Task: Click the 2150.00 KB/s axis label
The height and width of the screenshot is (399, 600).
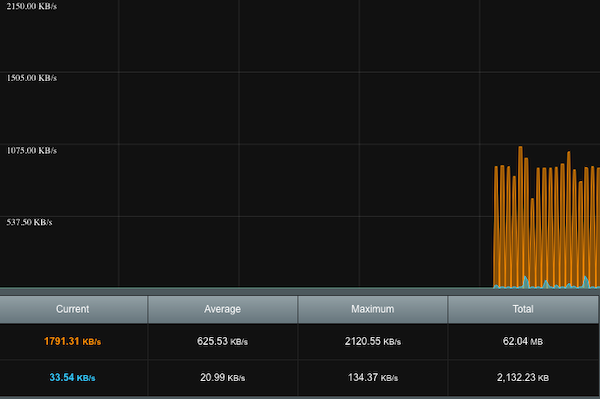Action: [x=32, y=6]
